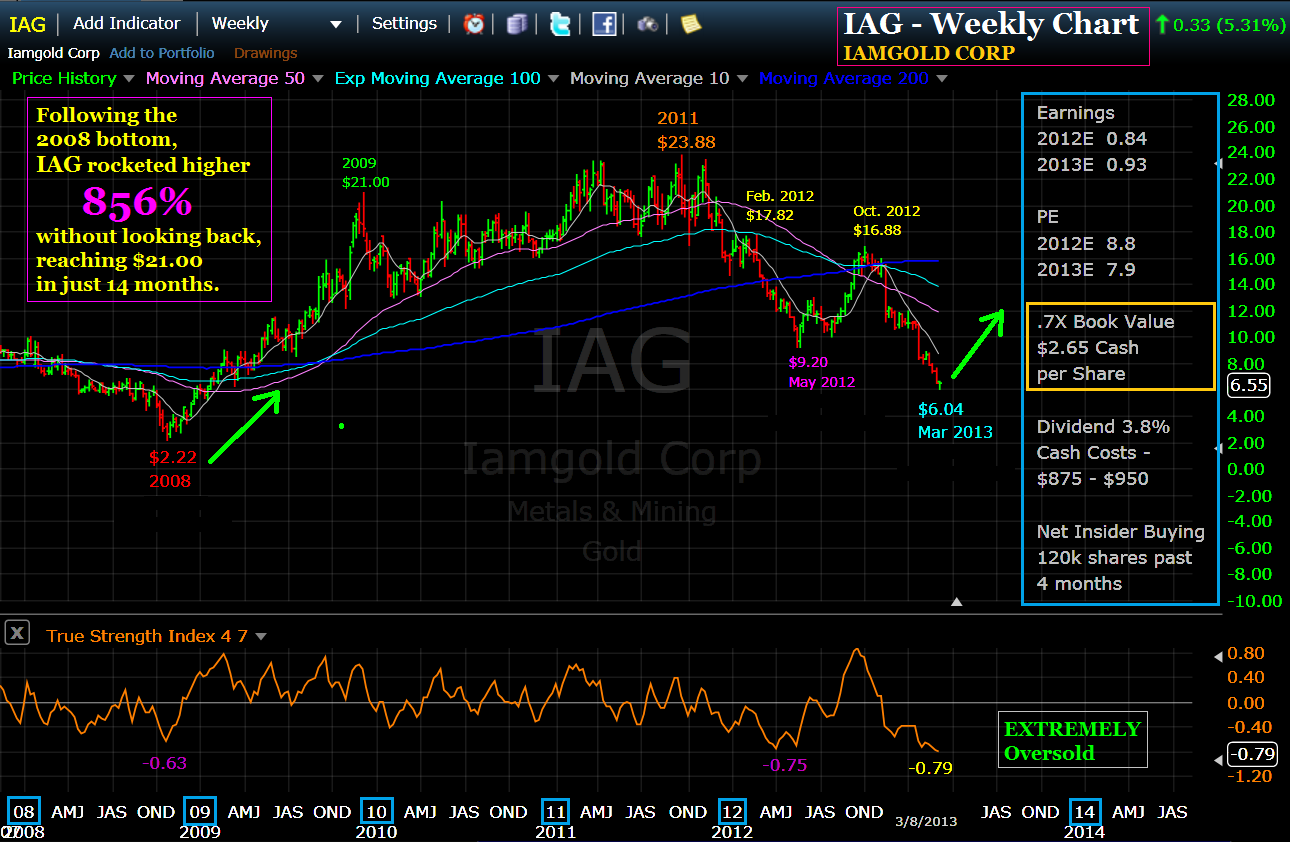The height and width of the screenshot is (842, 1290).
Task: Share chart via the Twitter icon
Action: pos(560,24)
